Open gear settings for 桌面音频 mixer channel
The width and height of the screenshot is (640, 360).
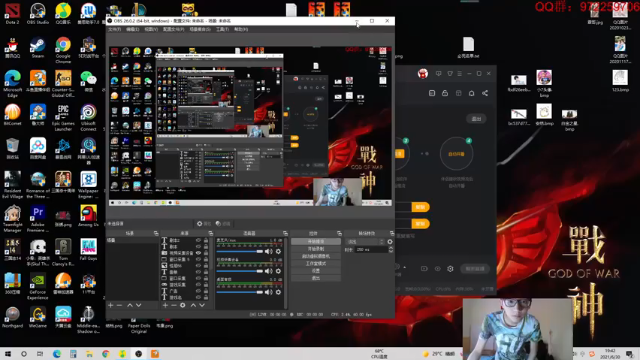click(x=278, y=292)
